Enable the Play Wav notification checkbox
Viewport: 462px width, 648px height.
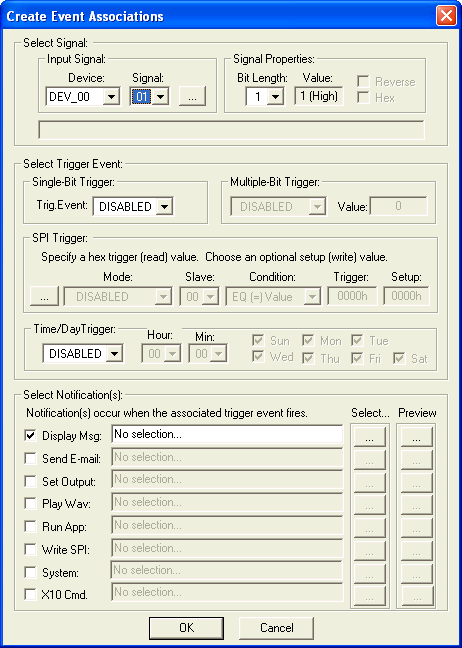[x=30, y=504]
